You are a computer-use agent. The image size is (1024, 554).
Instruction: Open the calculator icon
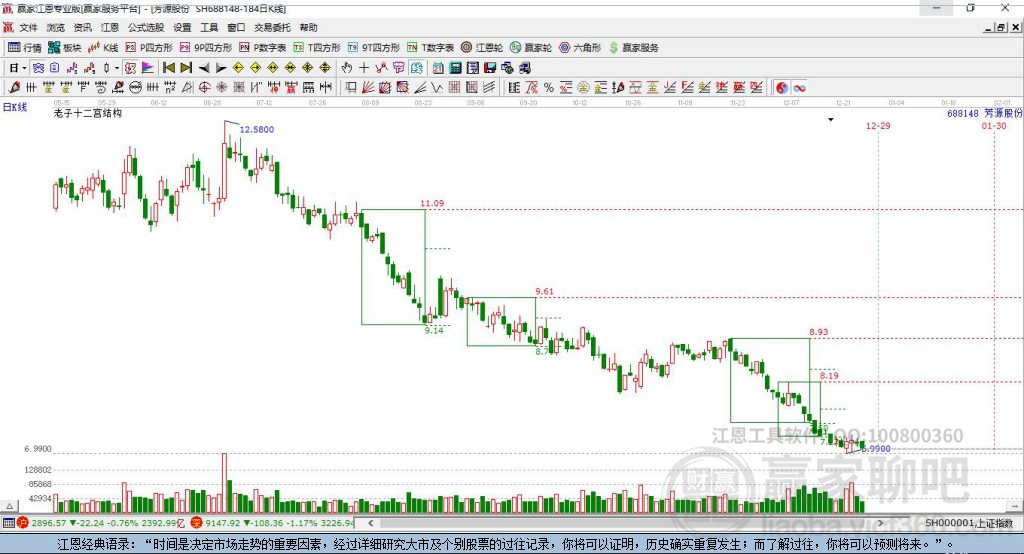pos(455,68)
